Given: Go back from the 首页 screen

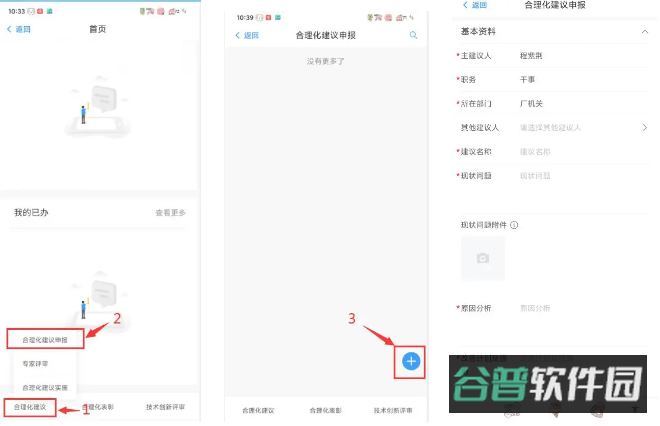Looking at the screenshot, I should [19, 29].
